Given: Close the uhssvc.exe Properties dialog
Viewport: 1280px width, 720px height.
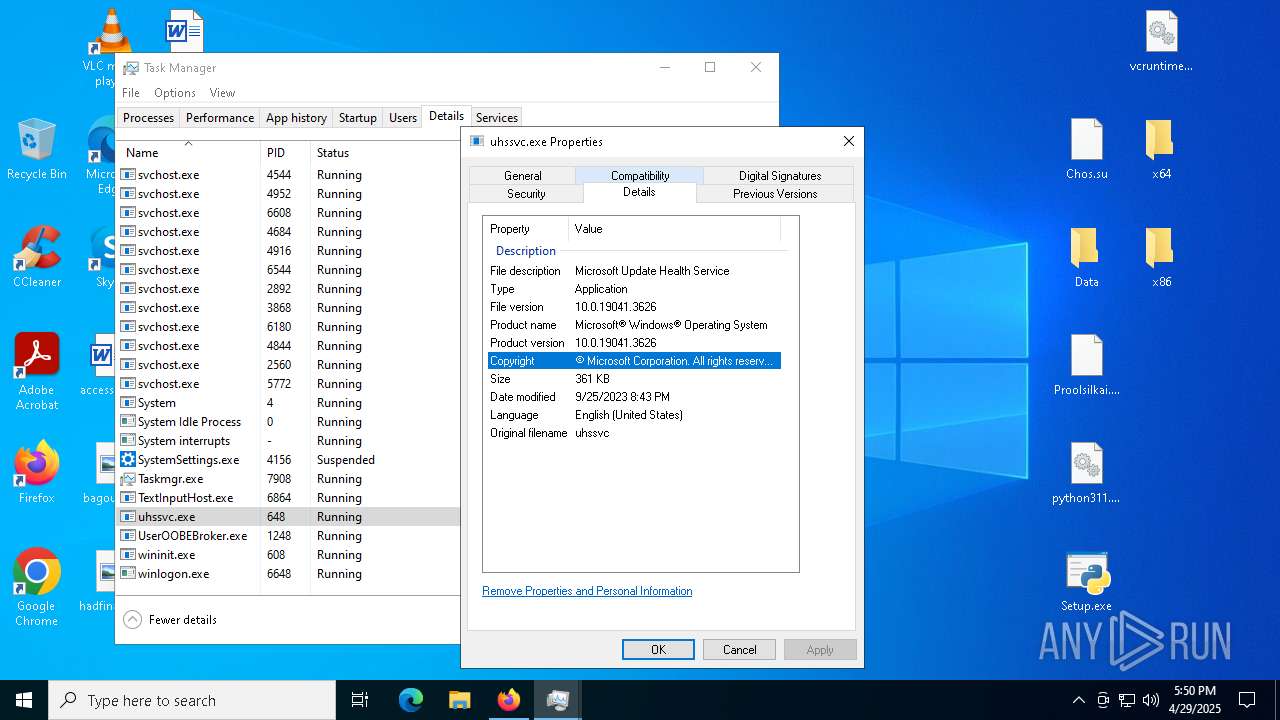Looking at the screenshot, I should [x=848, y=141].
